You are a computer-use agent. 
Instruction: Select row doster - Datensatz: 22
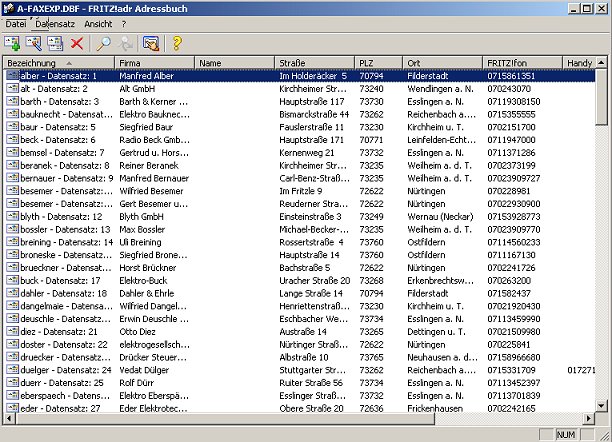click(299, 344)
